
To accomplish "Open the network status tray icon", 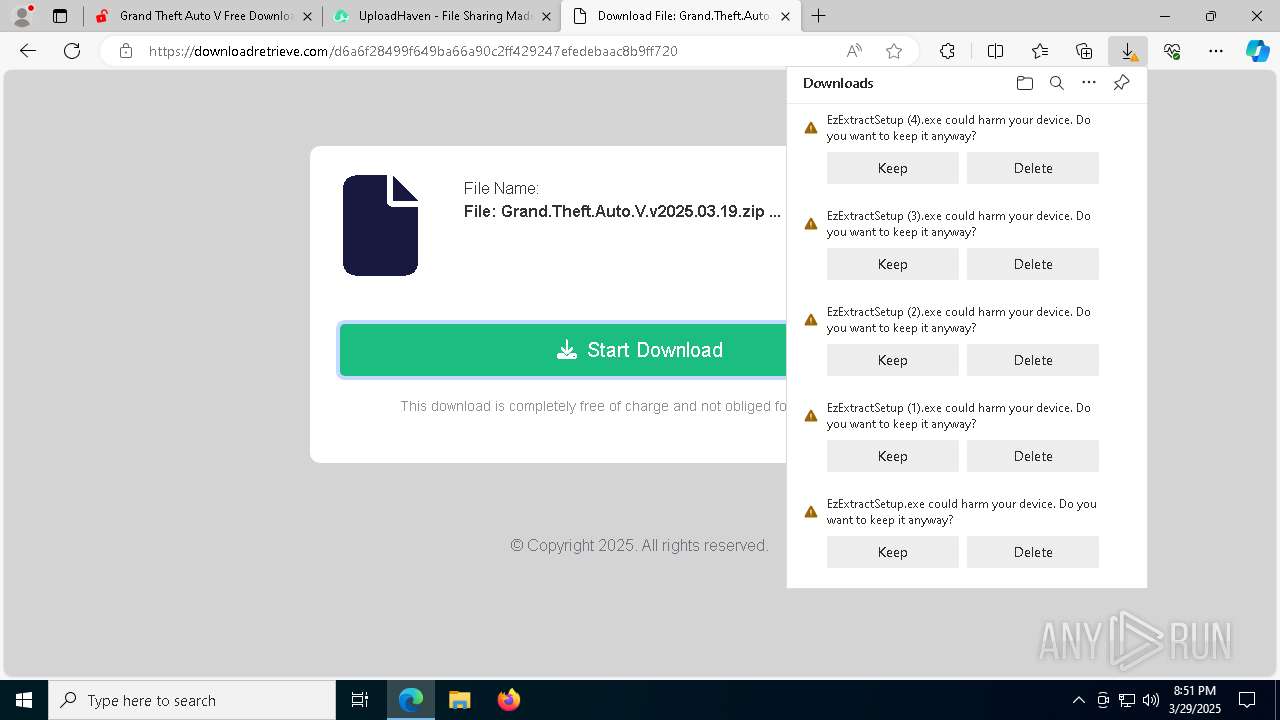I will point(1126,700).
